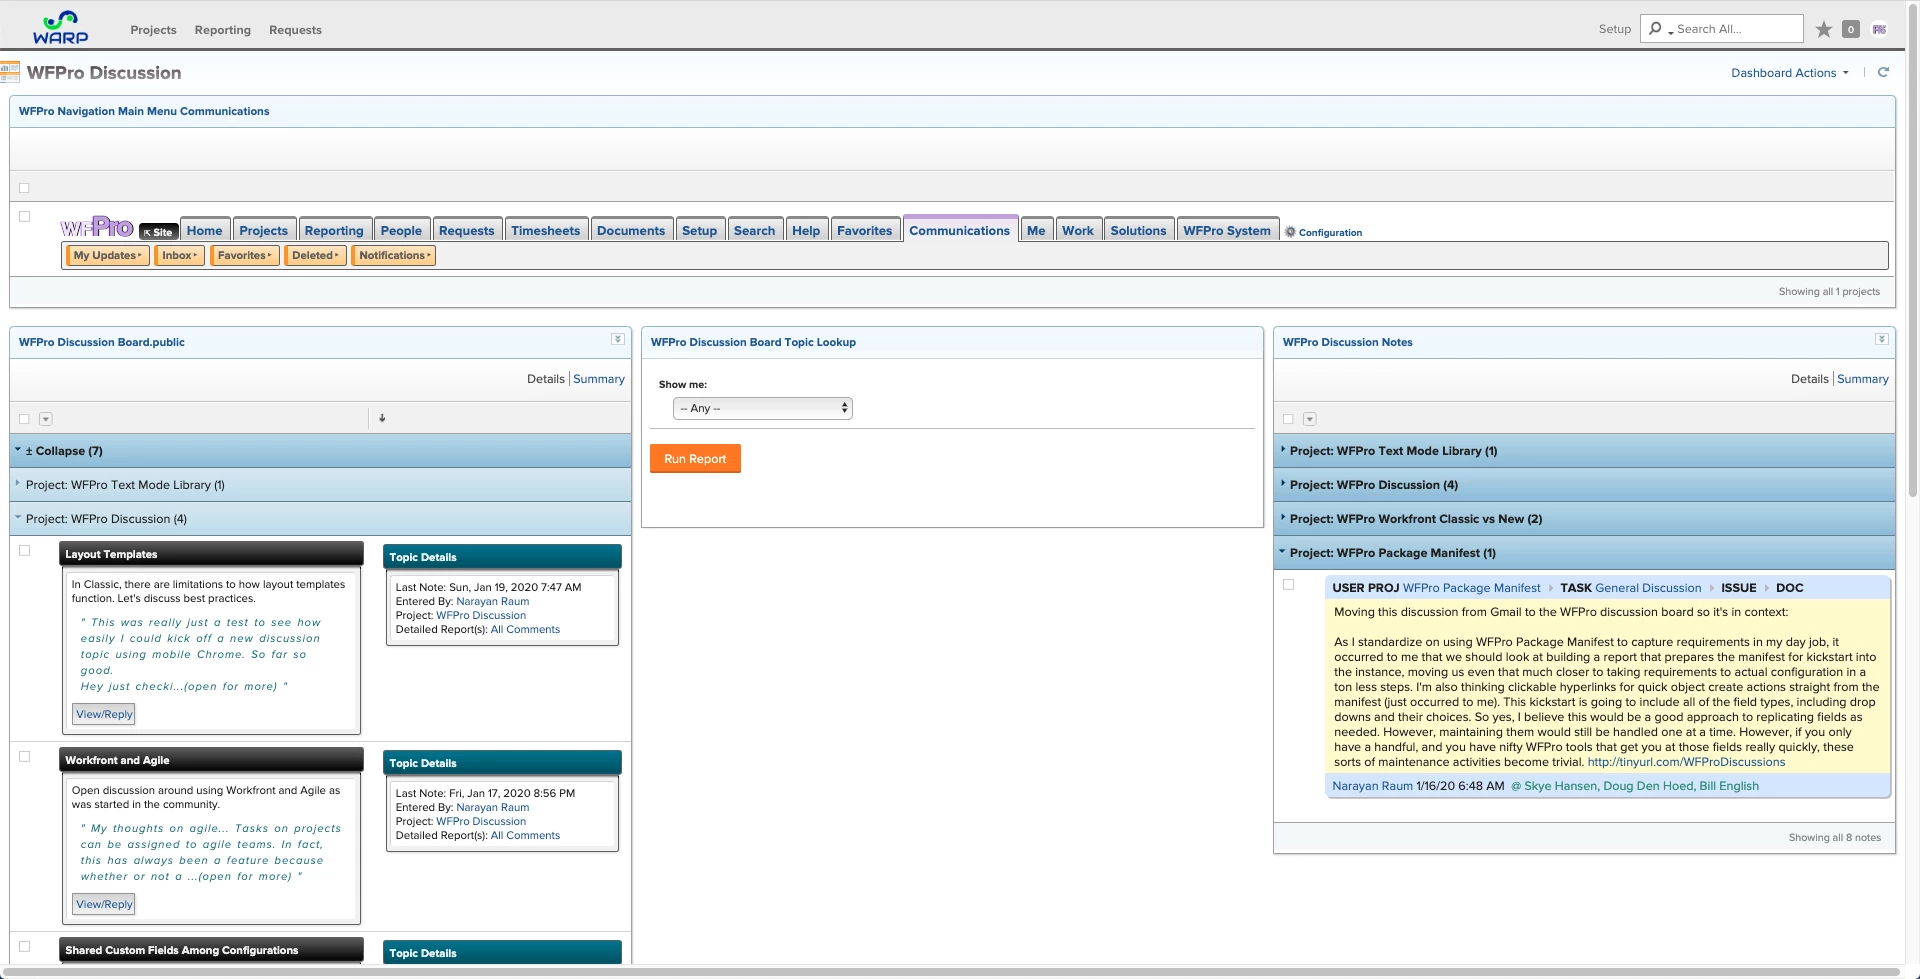1920x979 pixels.
Task: Tick select-all checkbox in Discussion Board panel
Action: coord(25,419)
